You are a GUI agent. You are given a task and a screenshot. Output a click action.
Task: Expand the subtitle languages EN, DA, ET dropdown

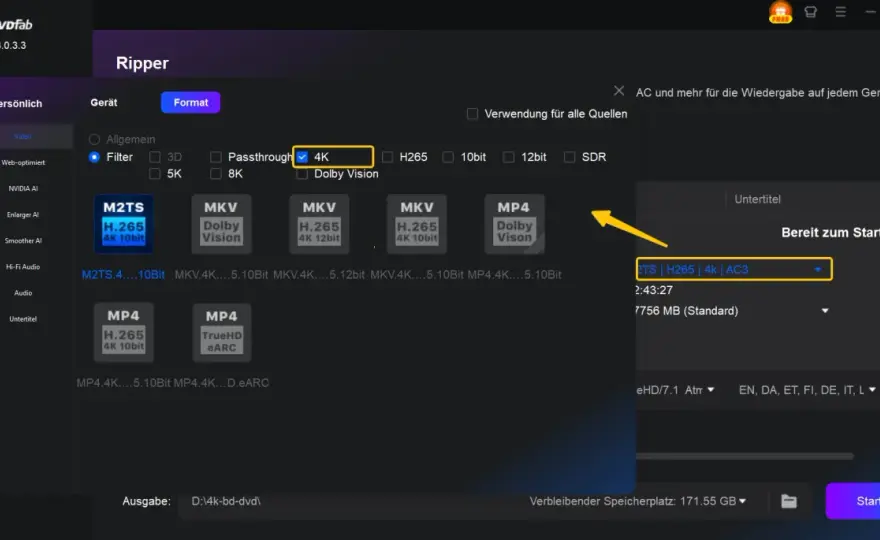[872, 390]
